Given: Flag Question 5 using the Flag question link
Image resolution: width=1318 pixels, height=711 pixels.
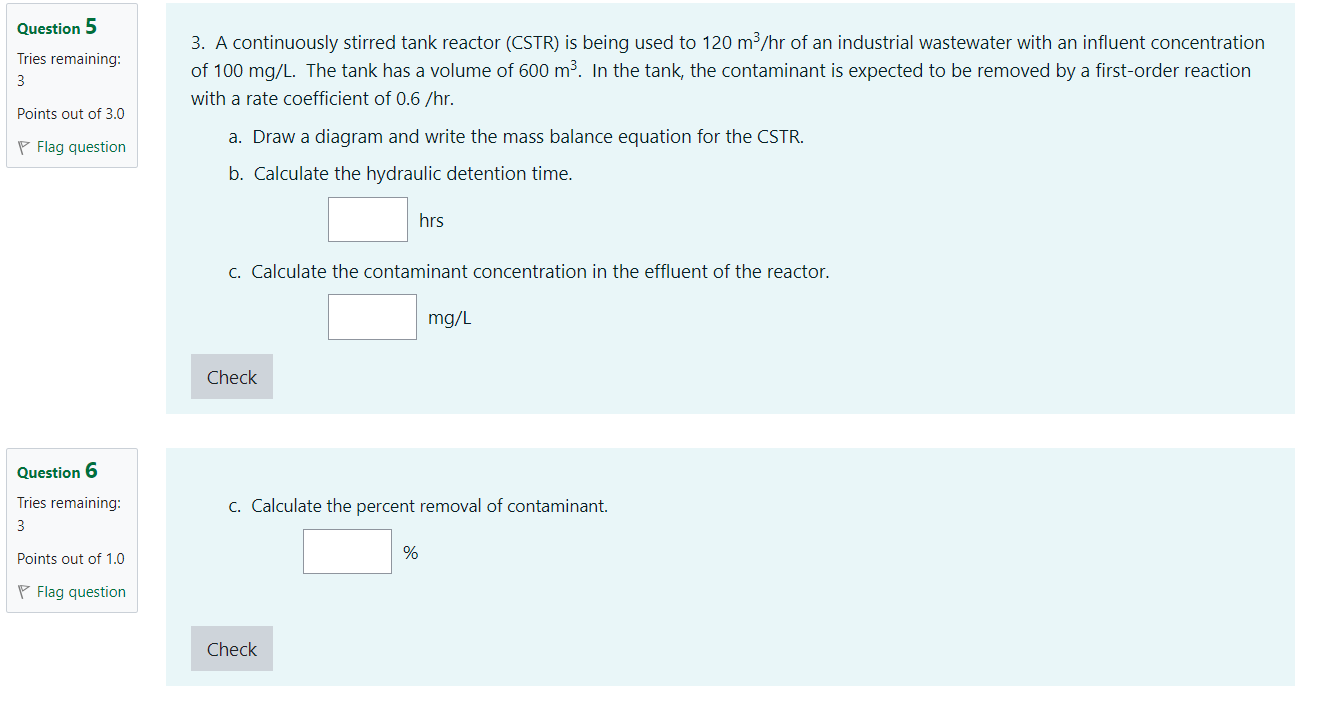Looking at the screenshot, I should pyautogui.click(x=80, y=146).
